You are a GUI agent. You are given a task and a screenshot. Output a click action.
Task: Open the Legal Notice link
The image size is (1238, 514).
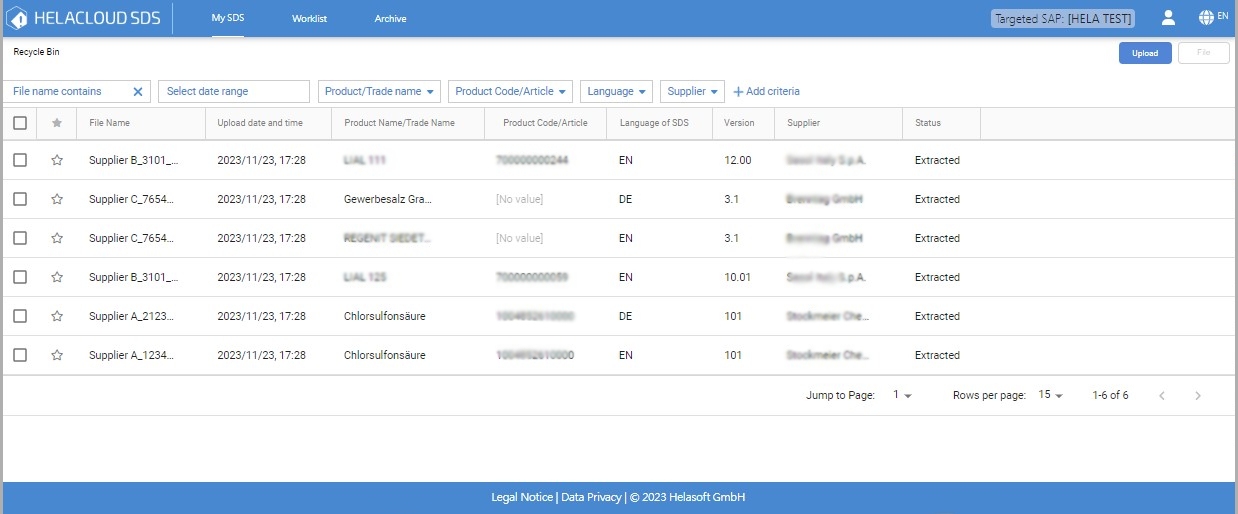[521, 497]
